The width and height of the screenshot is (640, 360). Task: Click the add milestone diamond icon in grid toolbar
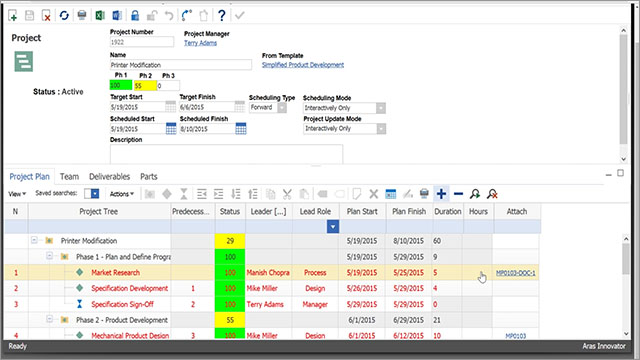[167, 194]
